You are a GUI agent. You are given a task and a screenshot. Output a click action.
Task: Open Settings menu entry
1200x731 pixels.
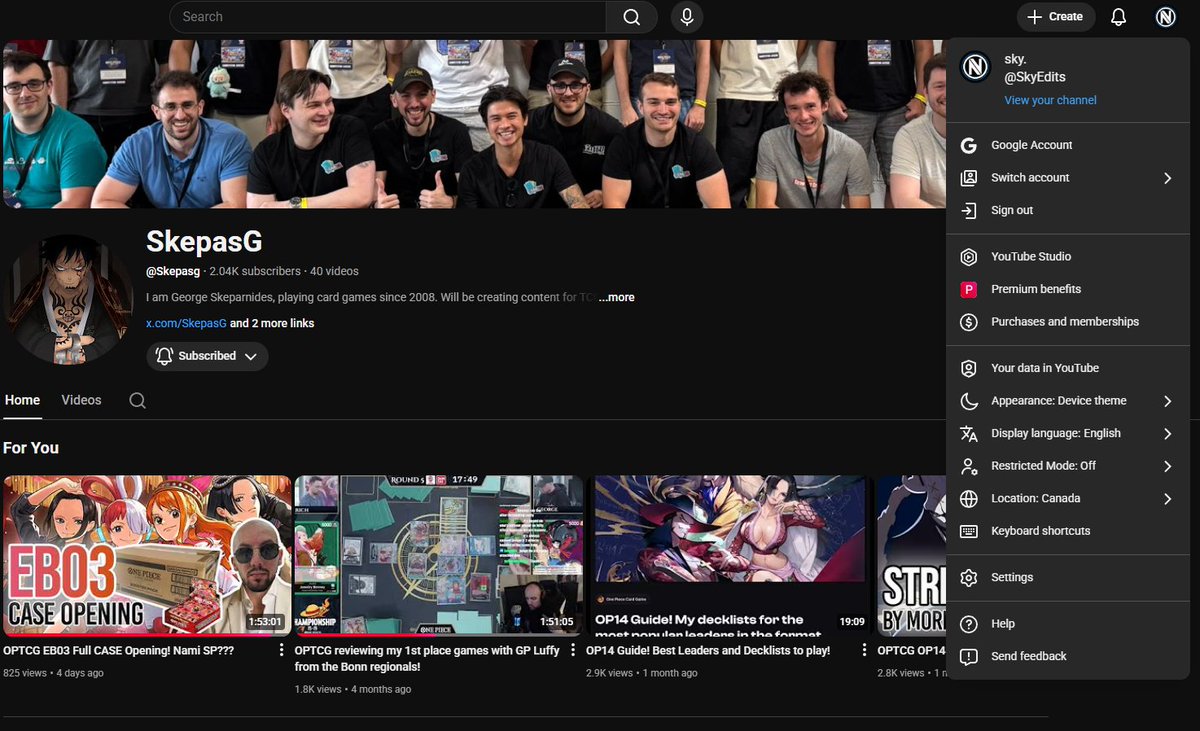coord(1068,578)
